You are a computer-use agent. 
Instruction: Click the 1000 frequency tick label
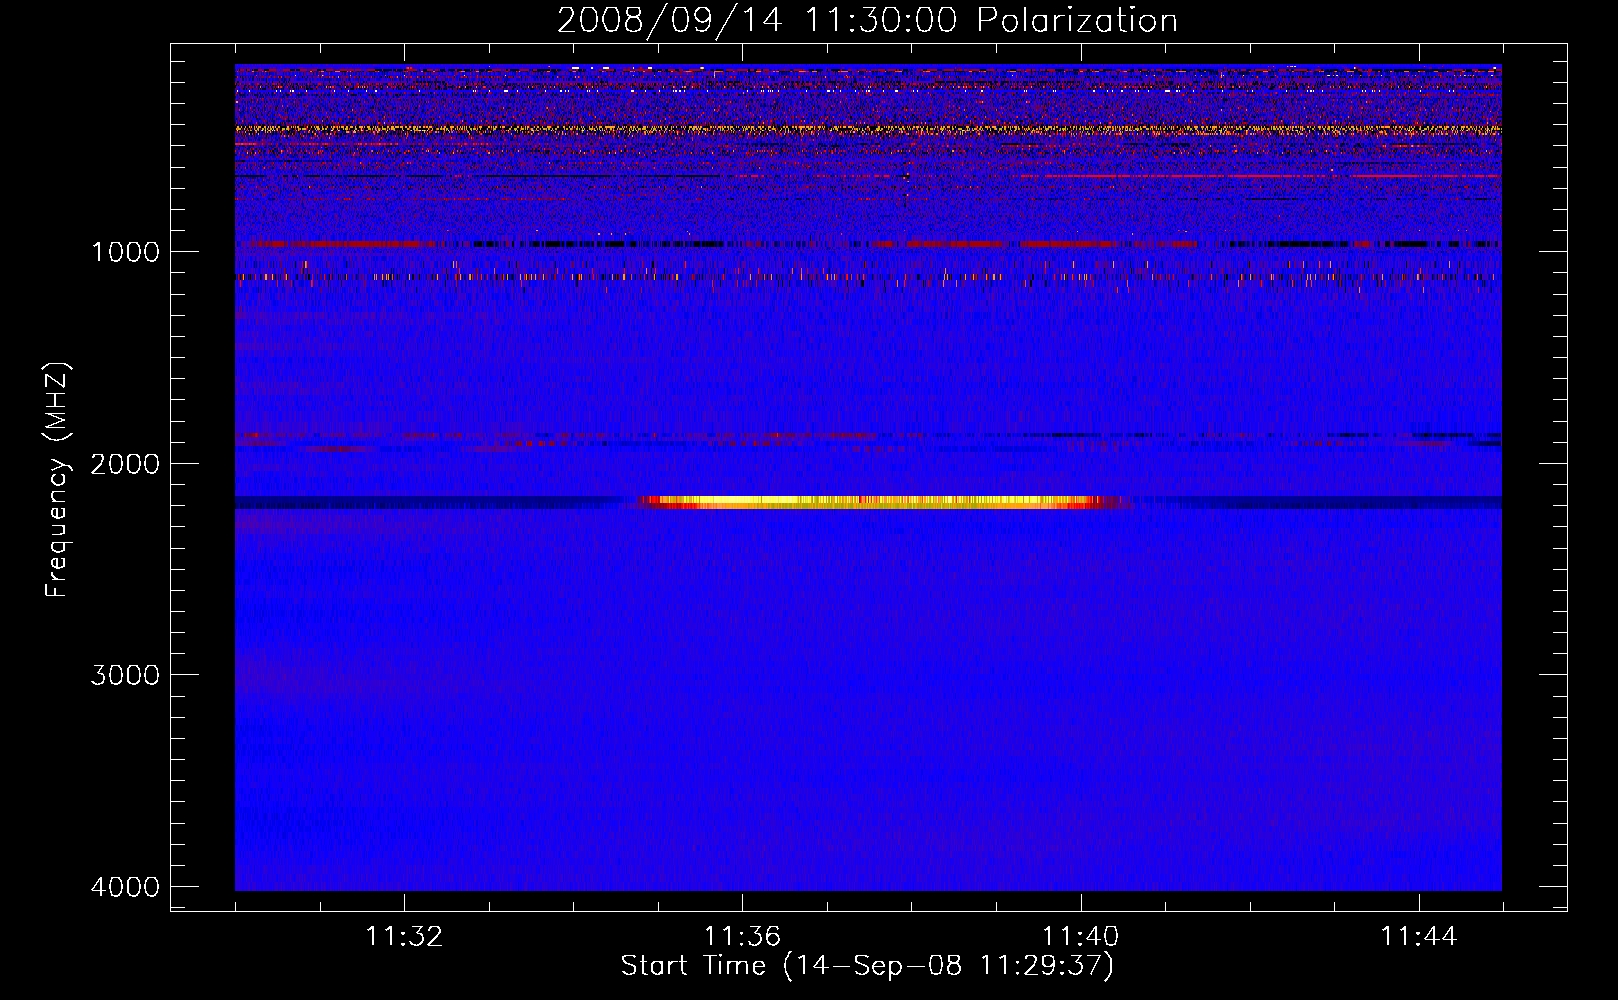click(x=125, y=251)
